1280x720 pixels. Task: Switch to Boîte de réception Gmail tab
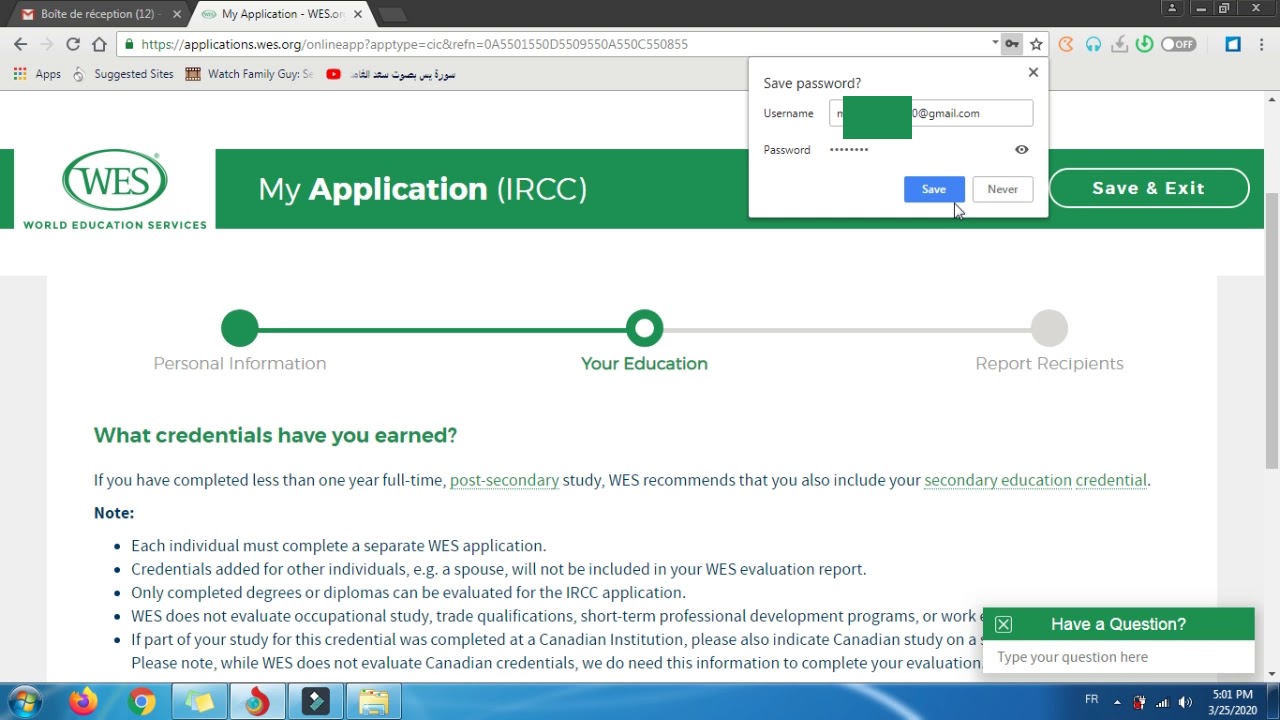coord(98,14)
